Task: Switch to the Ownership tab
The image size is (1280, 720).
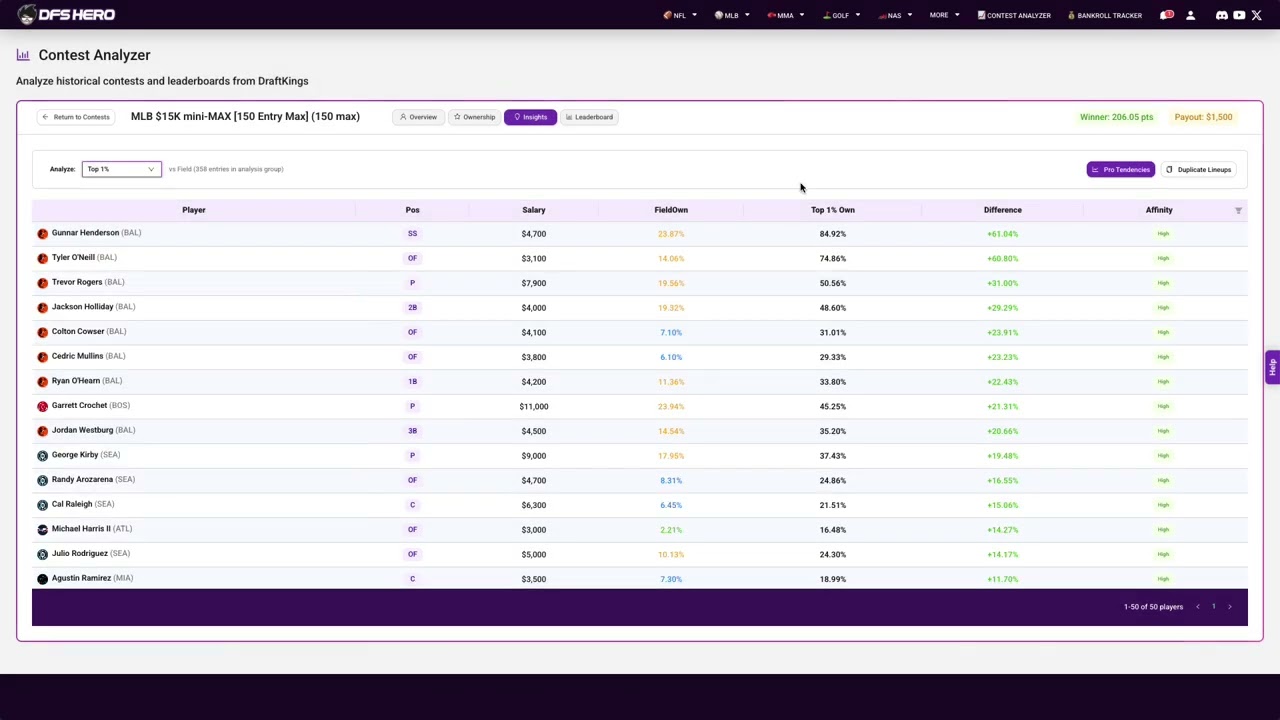Action: (474, 117)
